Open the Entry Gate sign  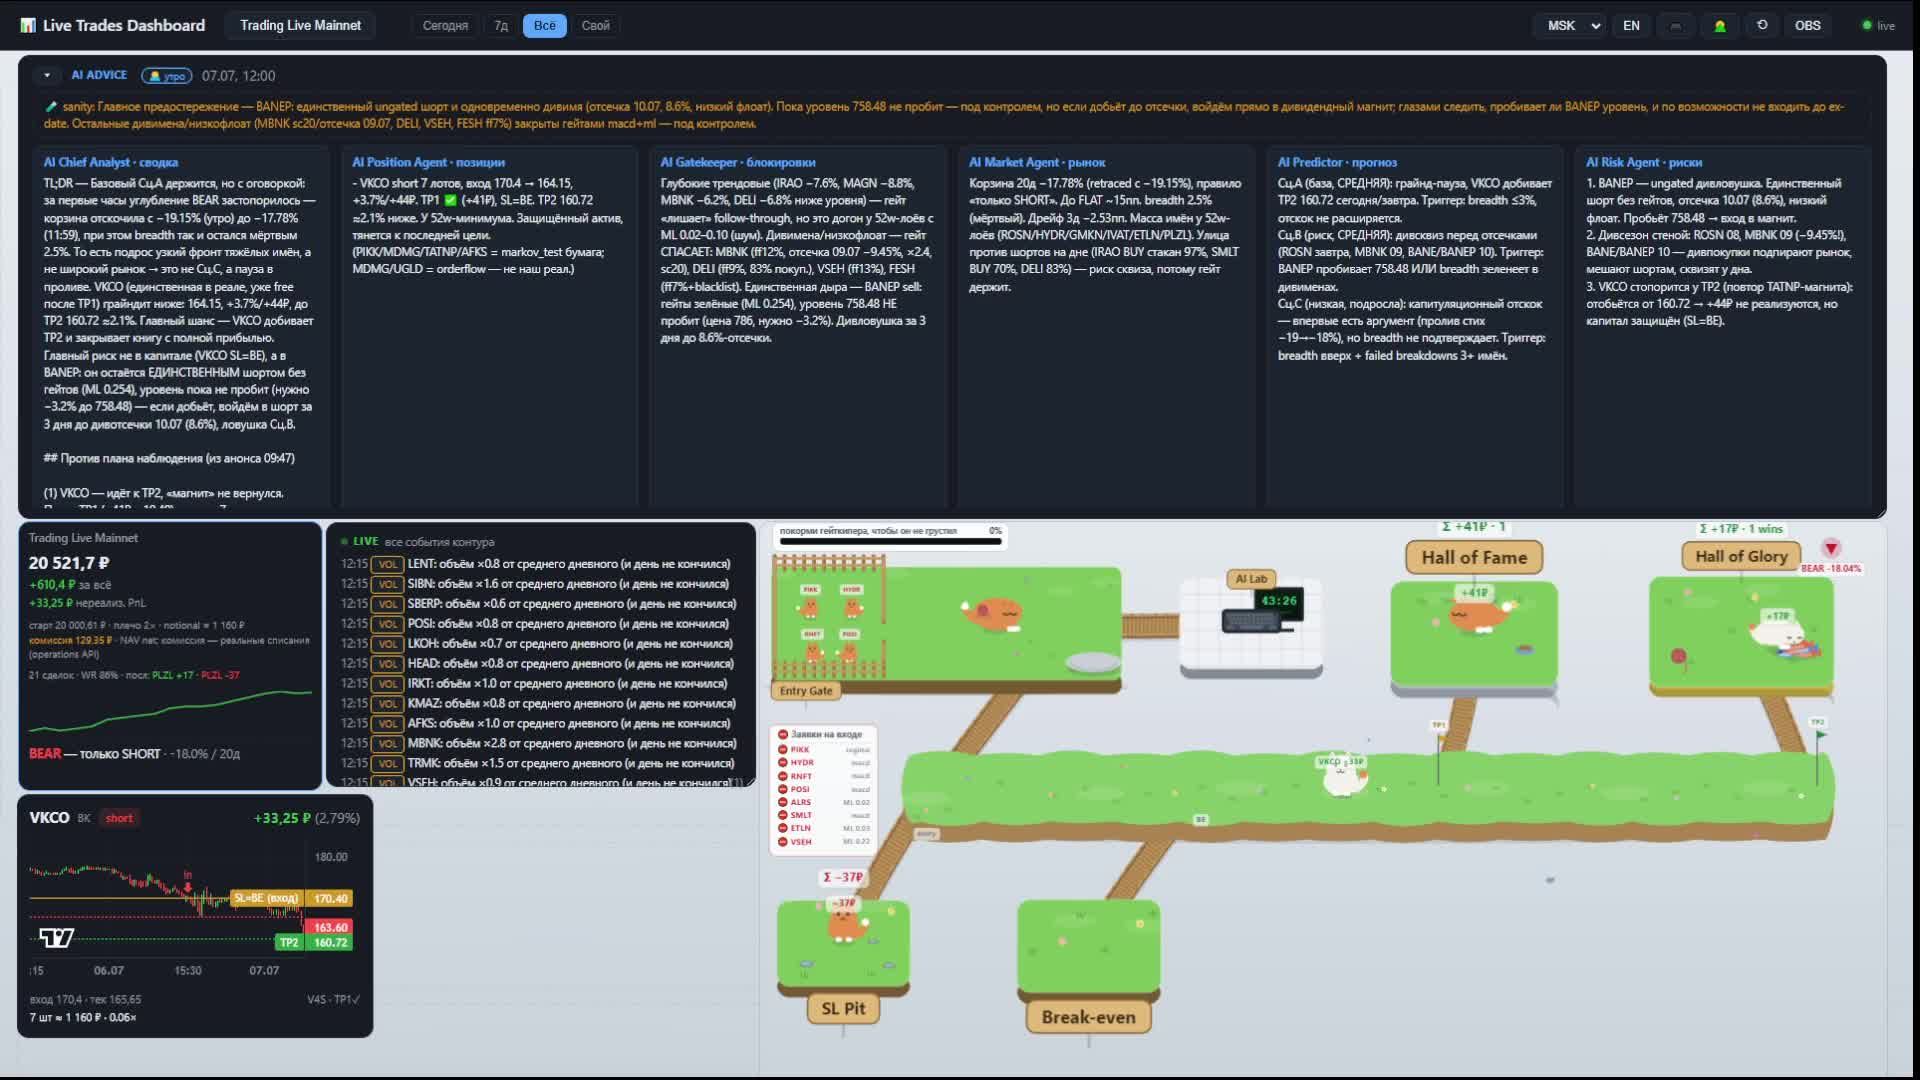pos(805,690)
